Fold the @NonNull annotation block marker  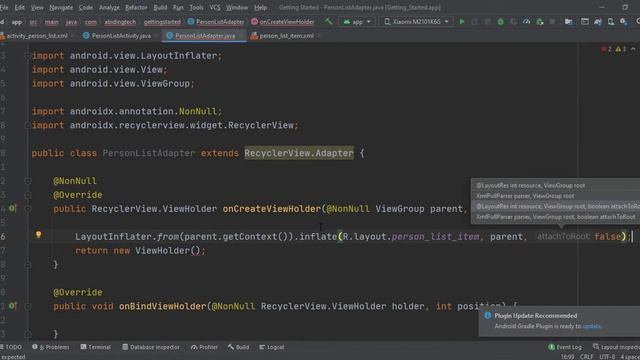pos(28,181)
